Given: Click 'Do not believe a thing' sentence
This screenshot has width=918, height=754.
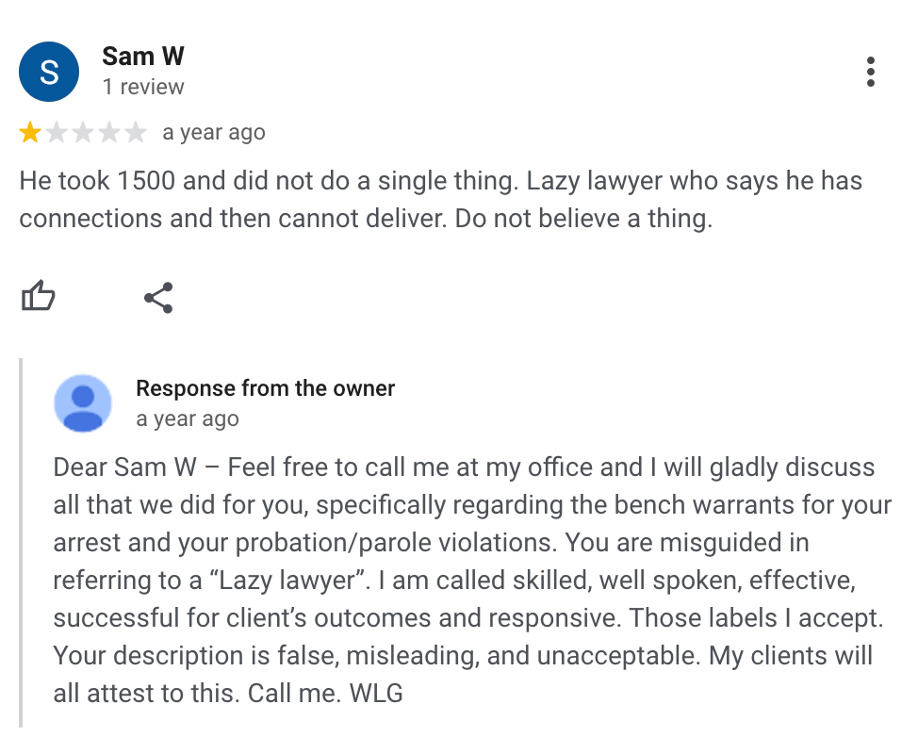Looking at the screenshot, I should tap(584, 219).
